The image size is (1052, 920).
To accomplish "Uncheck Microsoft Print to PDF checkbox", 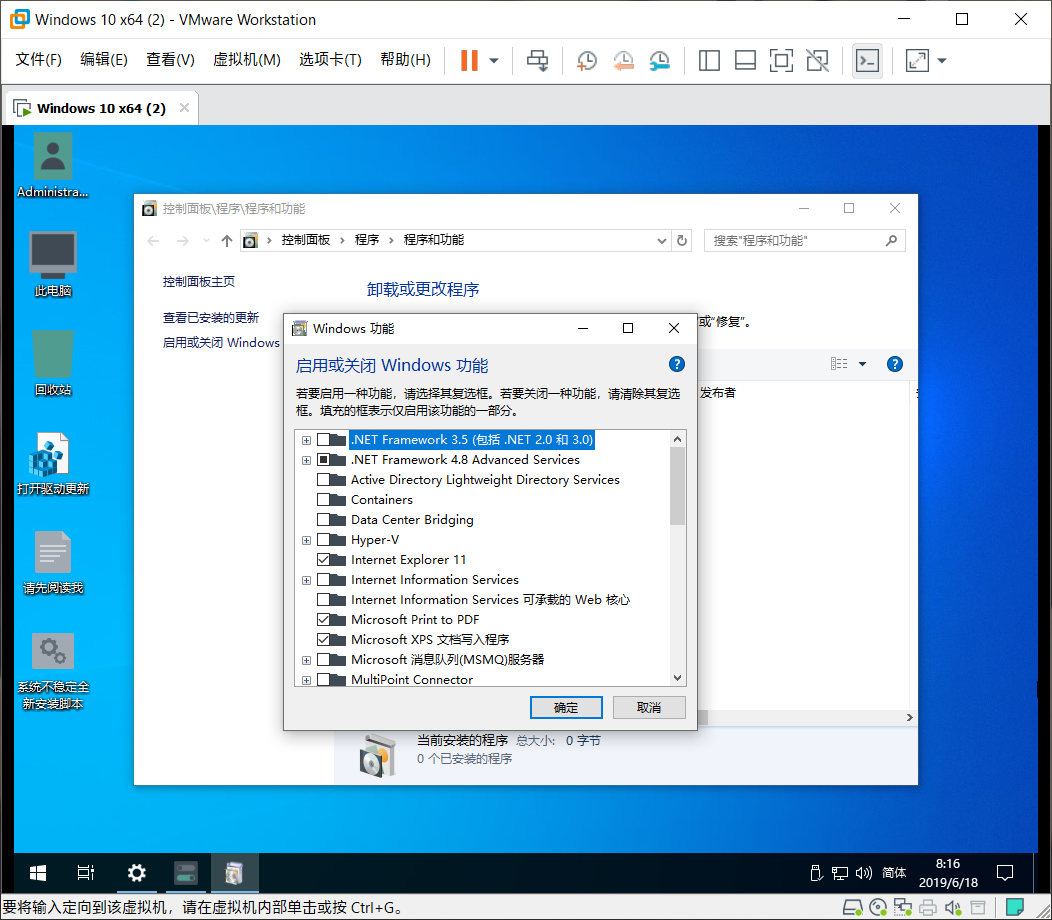I will [x=324, y=619].
